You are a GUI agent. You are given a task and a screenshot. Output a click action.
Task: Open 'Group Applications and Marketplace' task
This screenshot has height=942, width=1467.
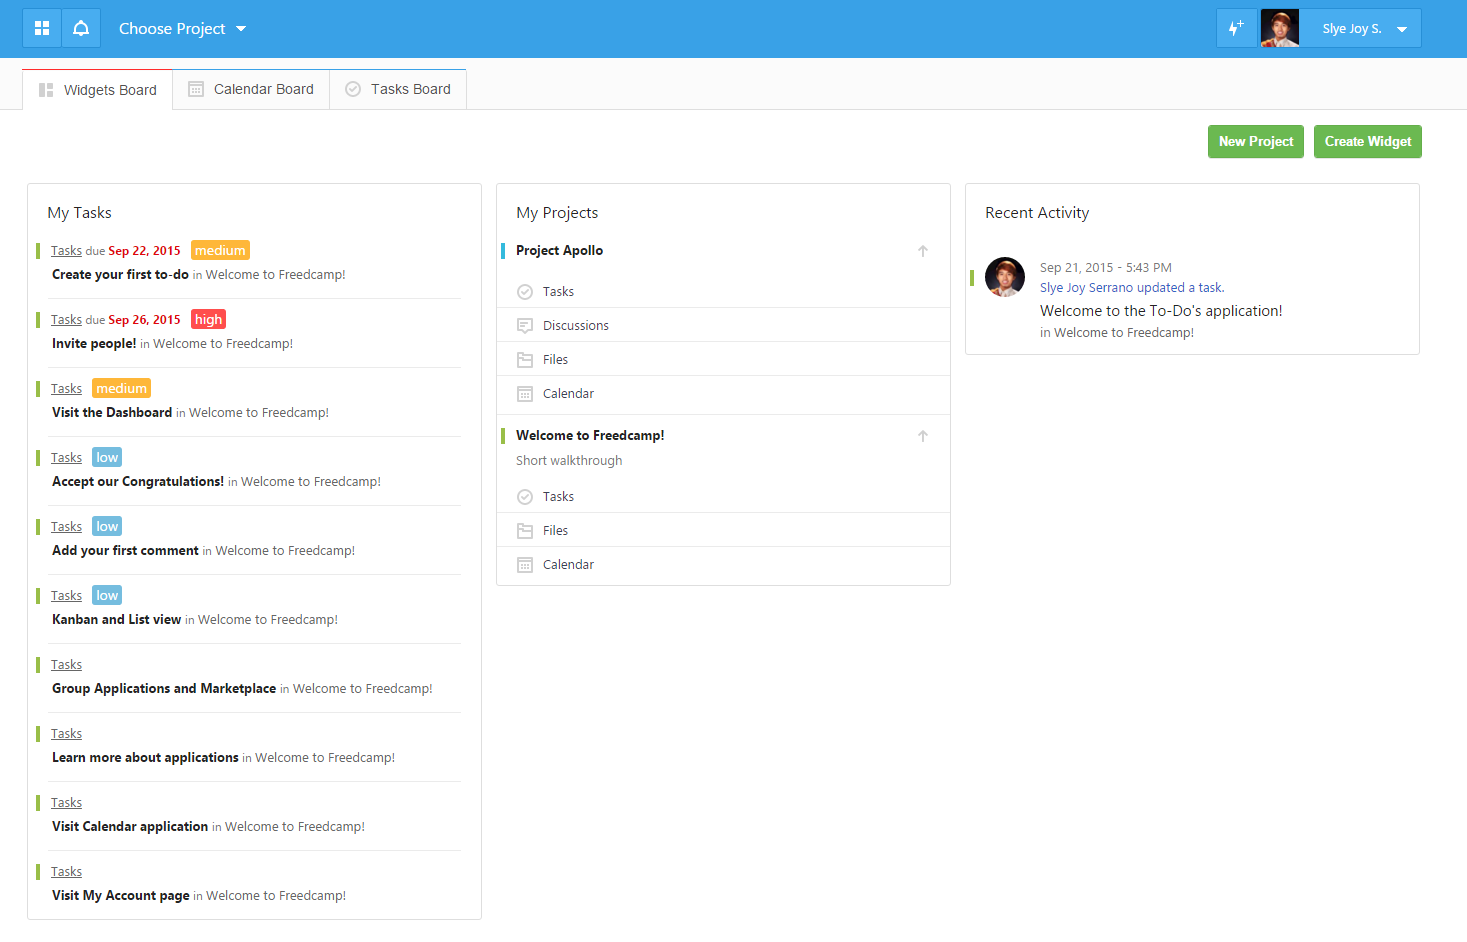(x=164, y=689)
